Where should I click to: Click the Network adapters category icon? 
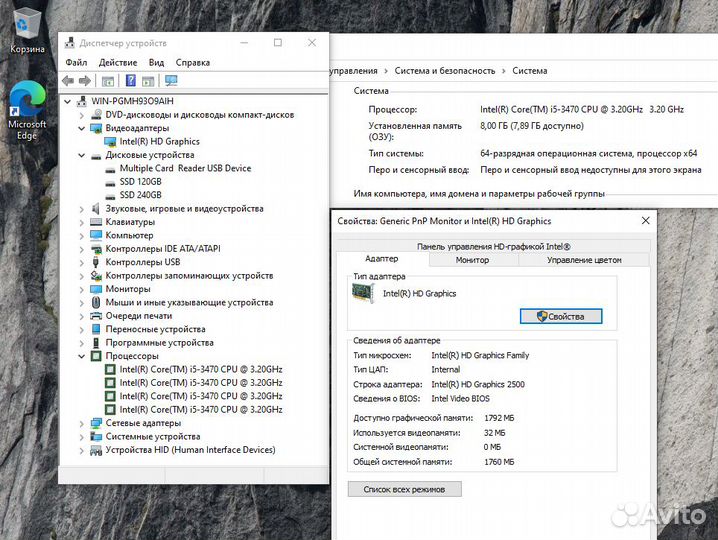[x=96, y=423]
